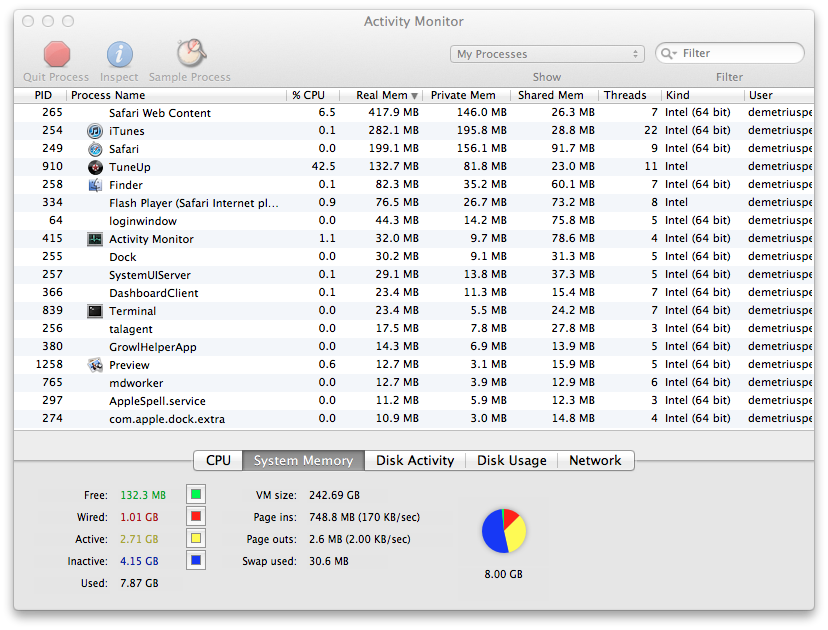Viewport: 828px width, 630px height.
Task: Select the System Memory tab
Action: click(304, 460)
